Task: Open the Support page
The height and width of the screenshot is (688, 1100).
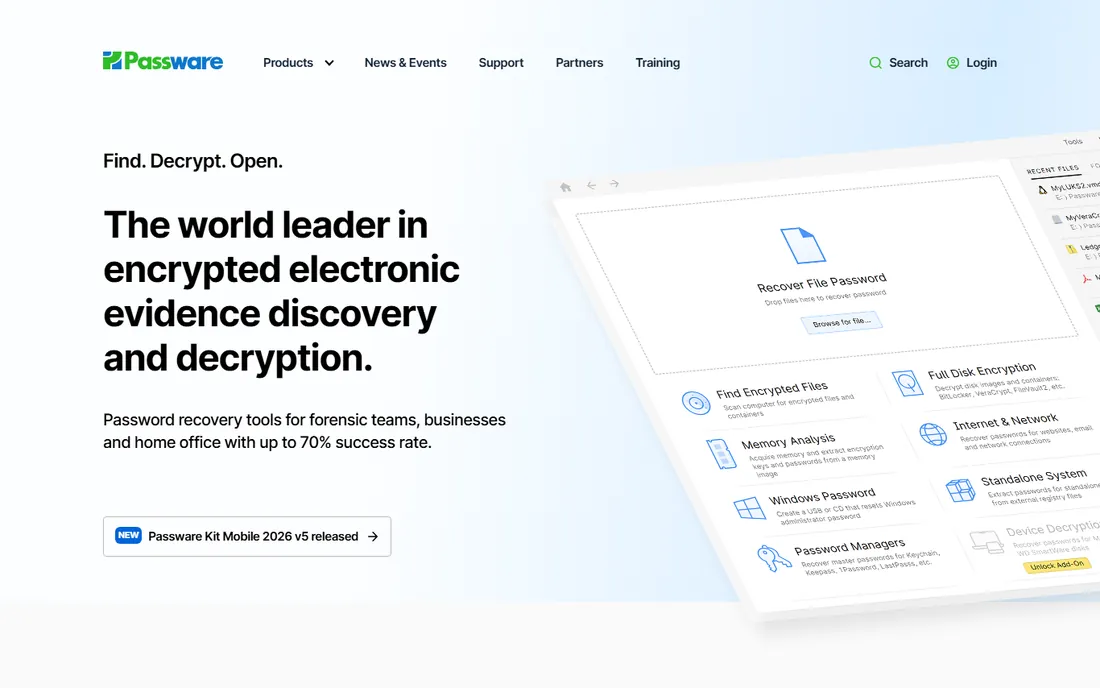Action: [x=501, y=62]
